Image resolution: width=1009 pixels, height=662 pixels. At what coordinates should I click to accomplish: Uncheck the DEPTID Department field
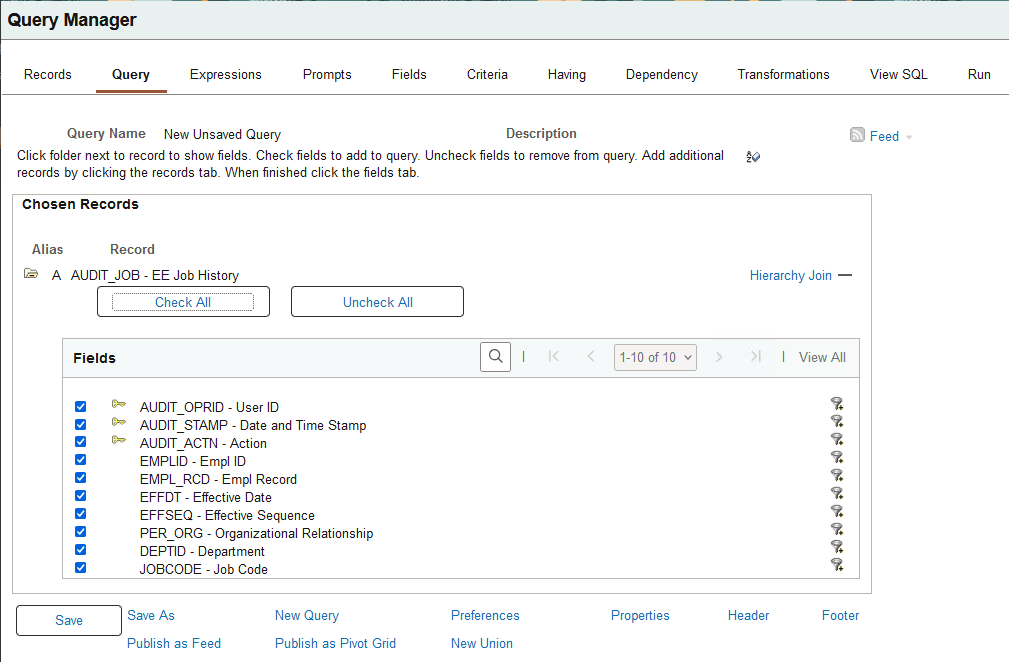80,549
